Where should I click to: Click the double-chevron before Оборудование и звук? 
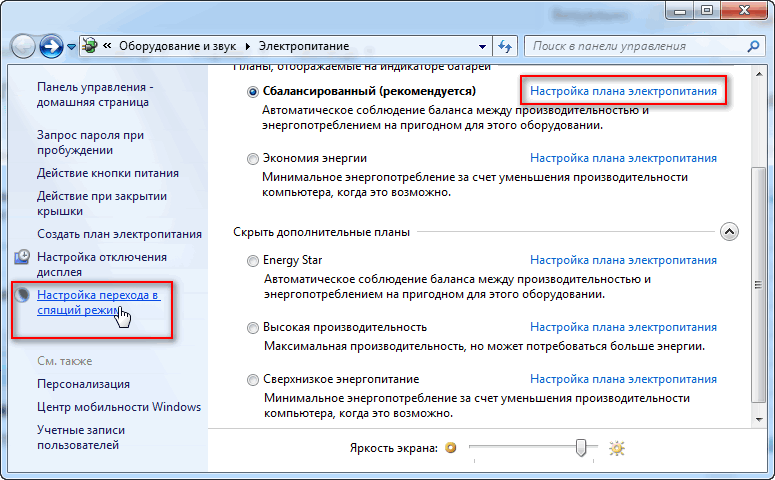[107, 46]
